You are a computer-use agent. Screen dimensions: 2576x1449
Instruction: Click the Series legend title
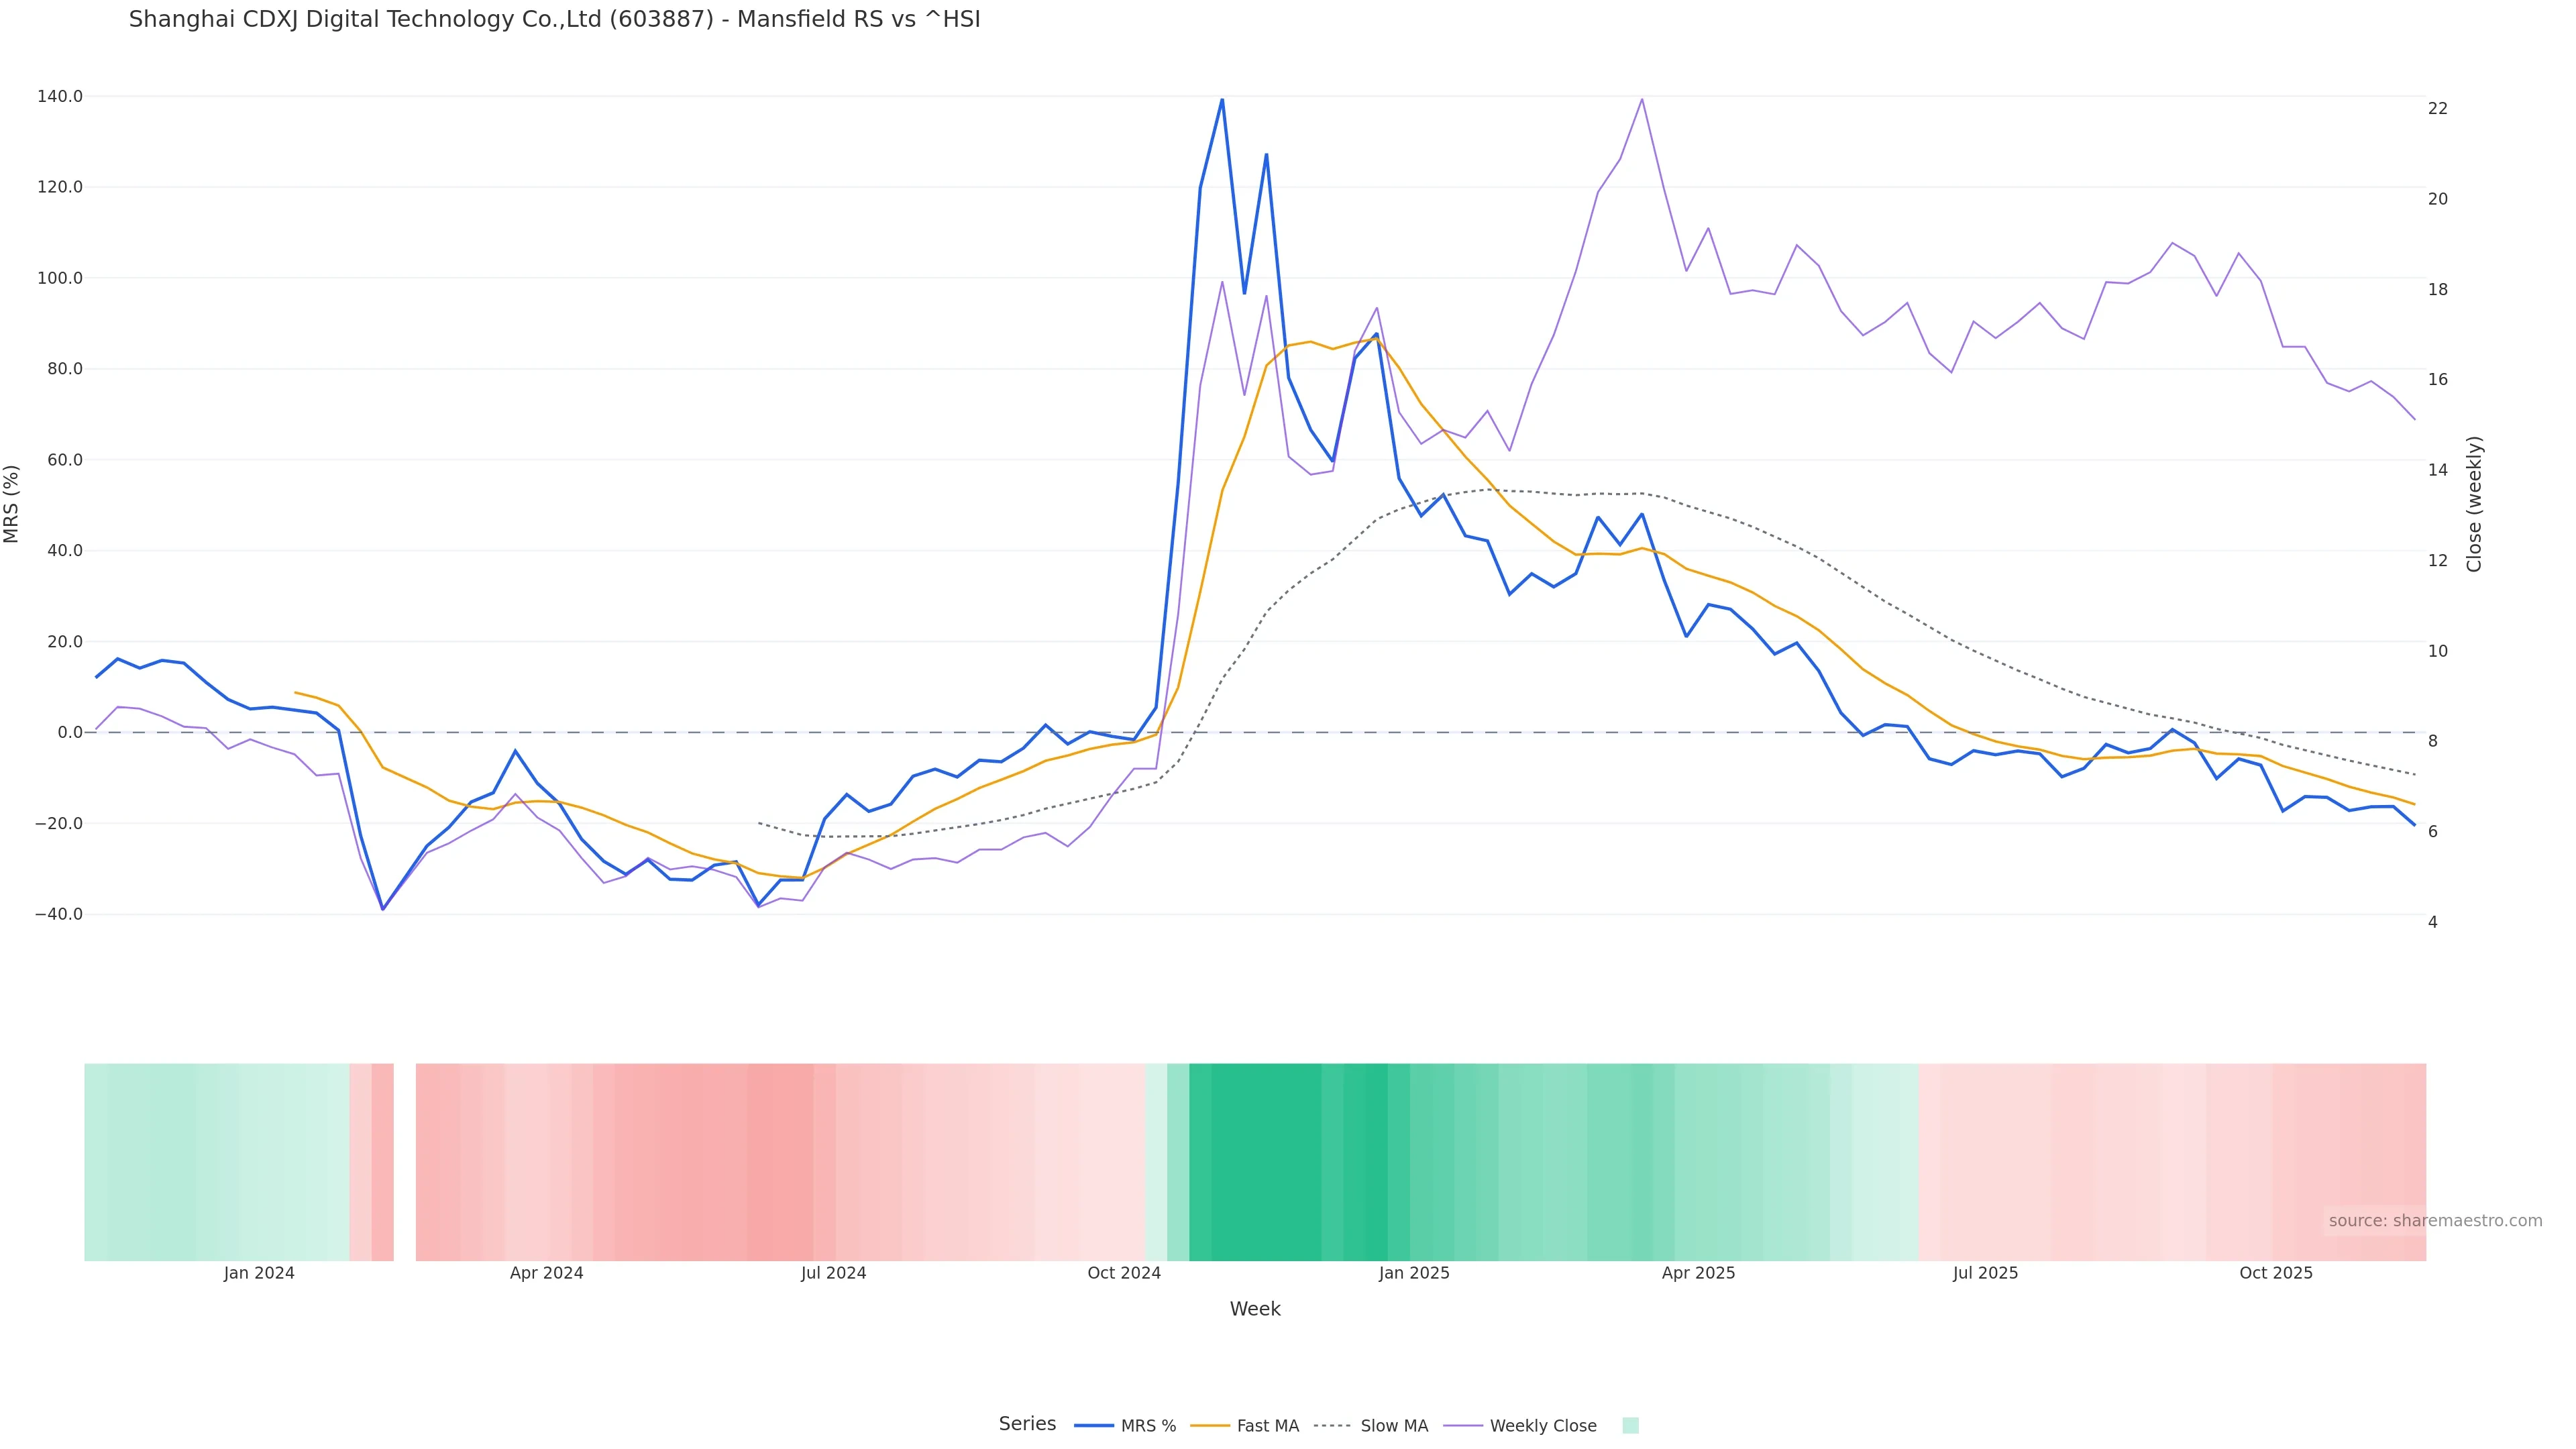[1027, 1424]
